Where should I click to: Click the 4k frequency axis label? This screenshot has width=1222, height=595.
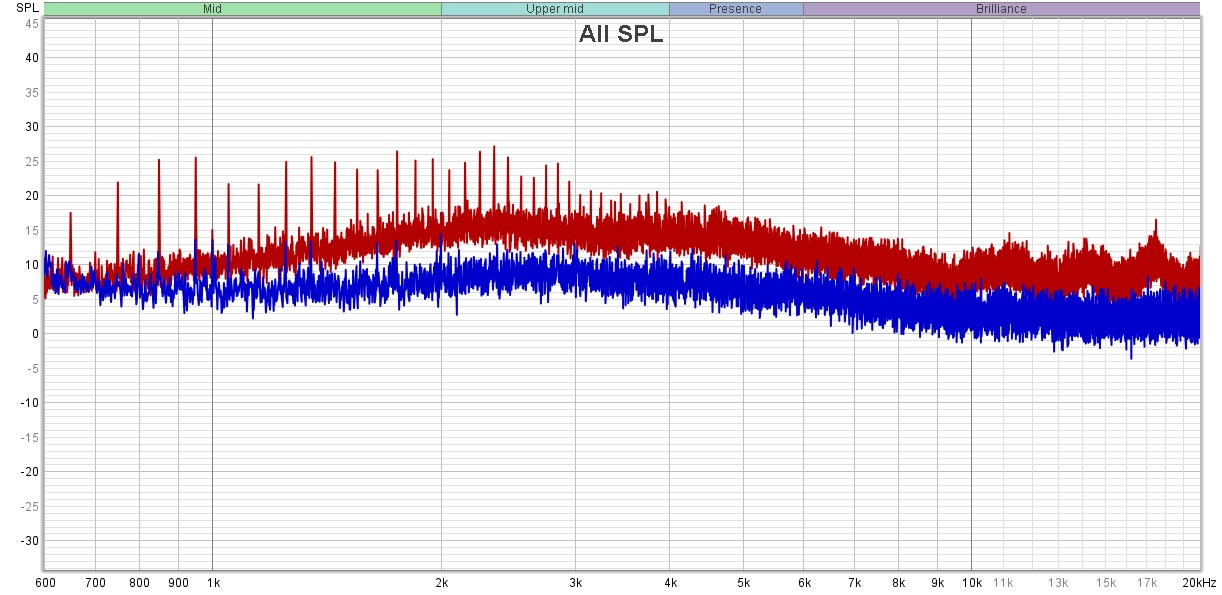tap(670, 582)
